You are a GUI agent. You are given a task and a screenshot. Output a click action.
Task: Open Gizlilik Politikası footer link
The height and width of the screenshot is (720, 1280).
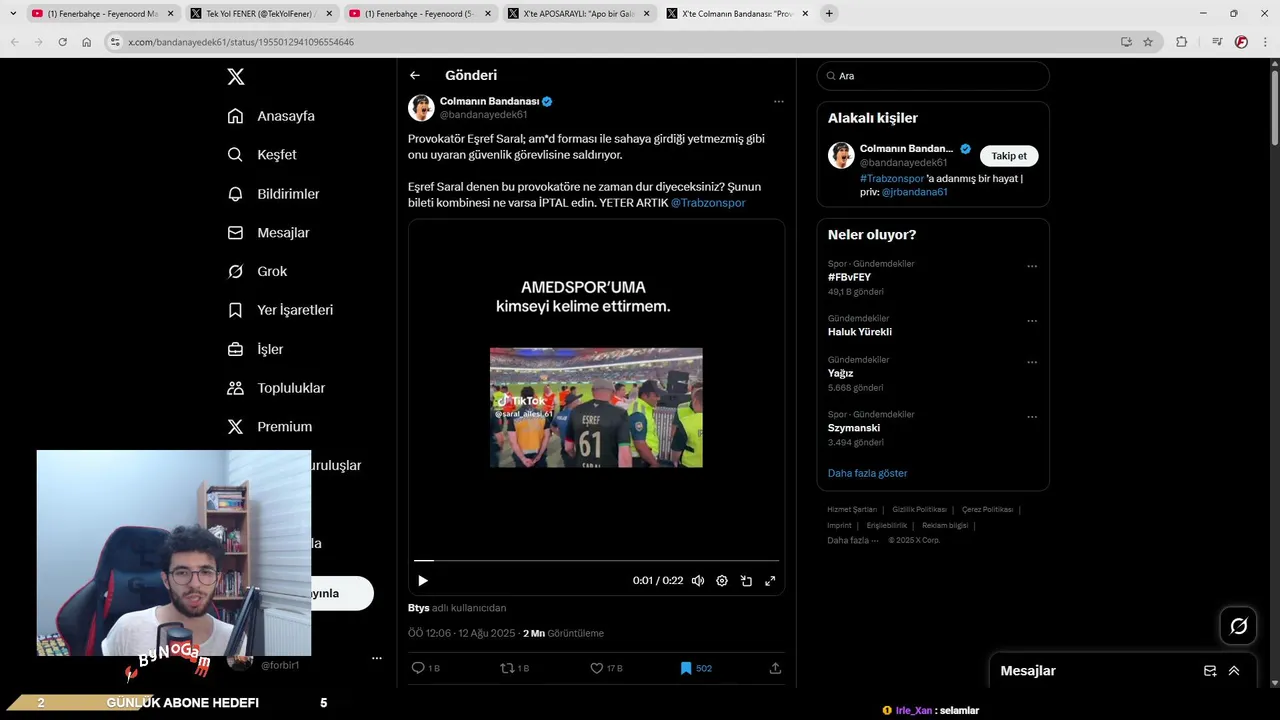tap(919, 510)
